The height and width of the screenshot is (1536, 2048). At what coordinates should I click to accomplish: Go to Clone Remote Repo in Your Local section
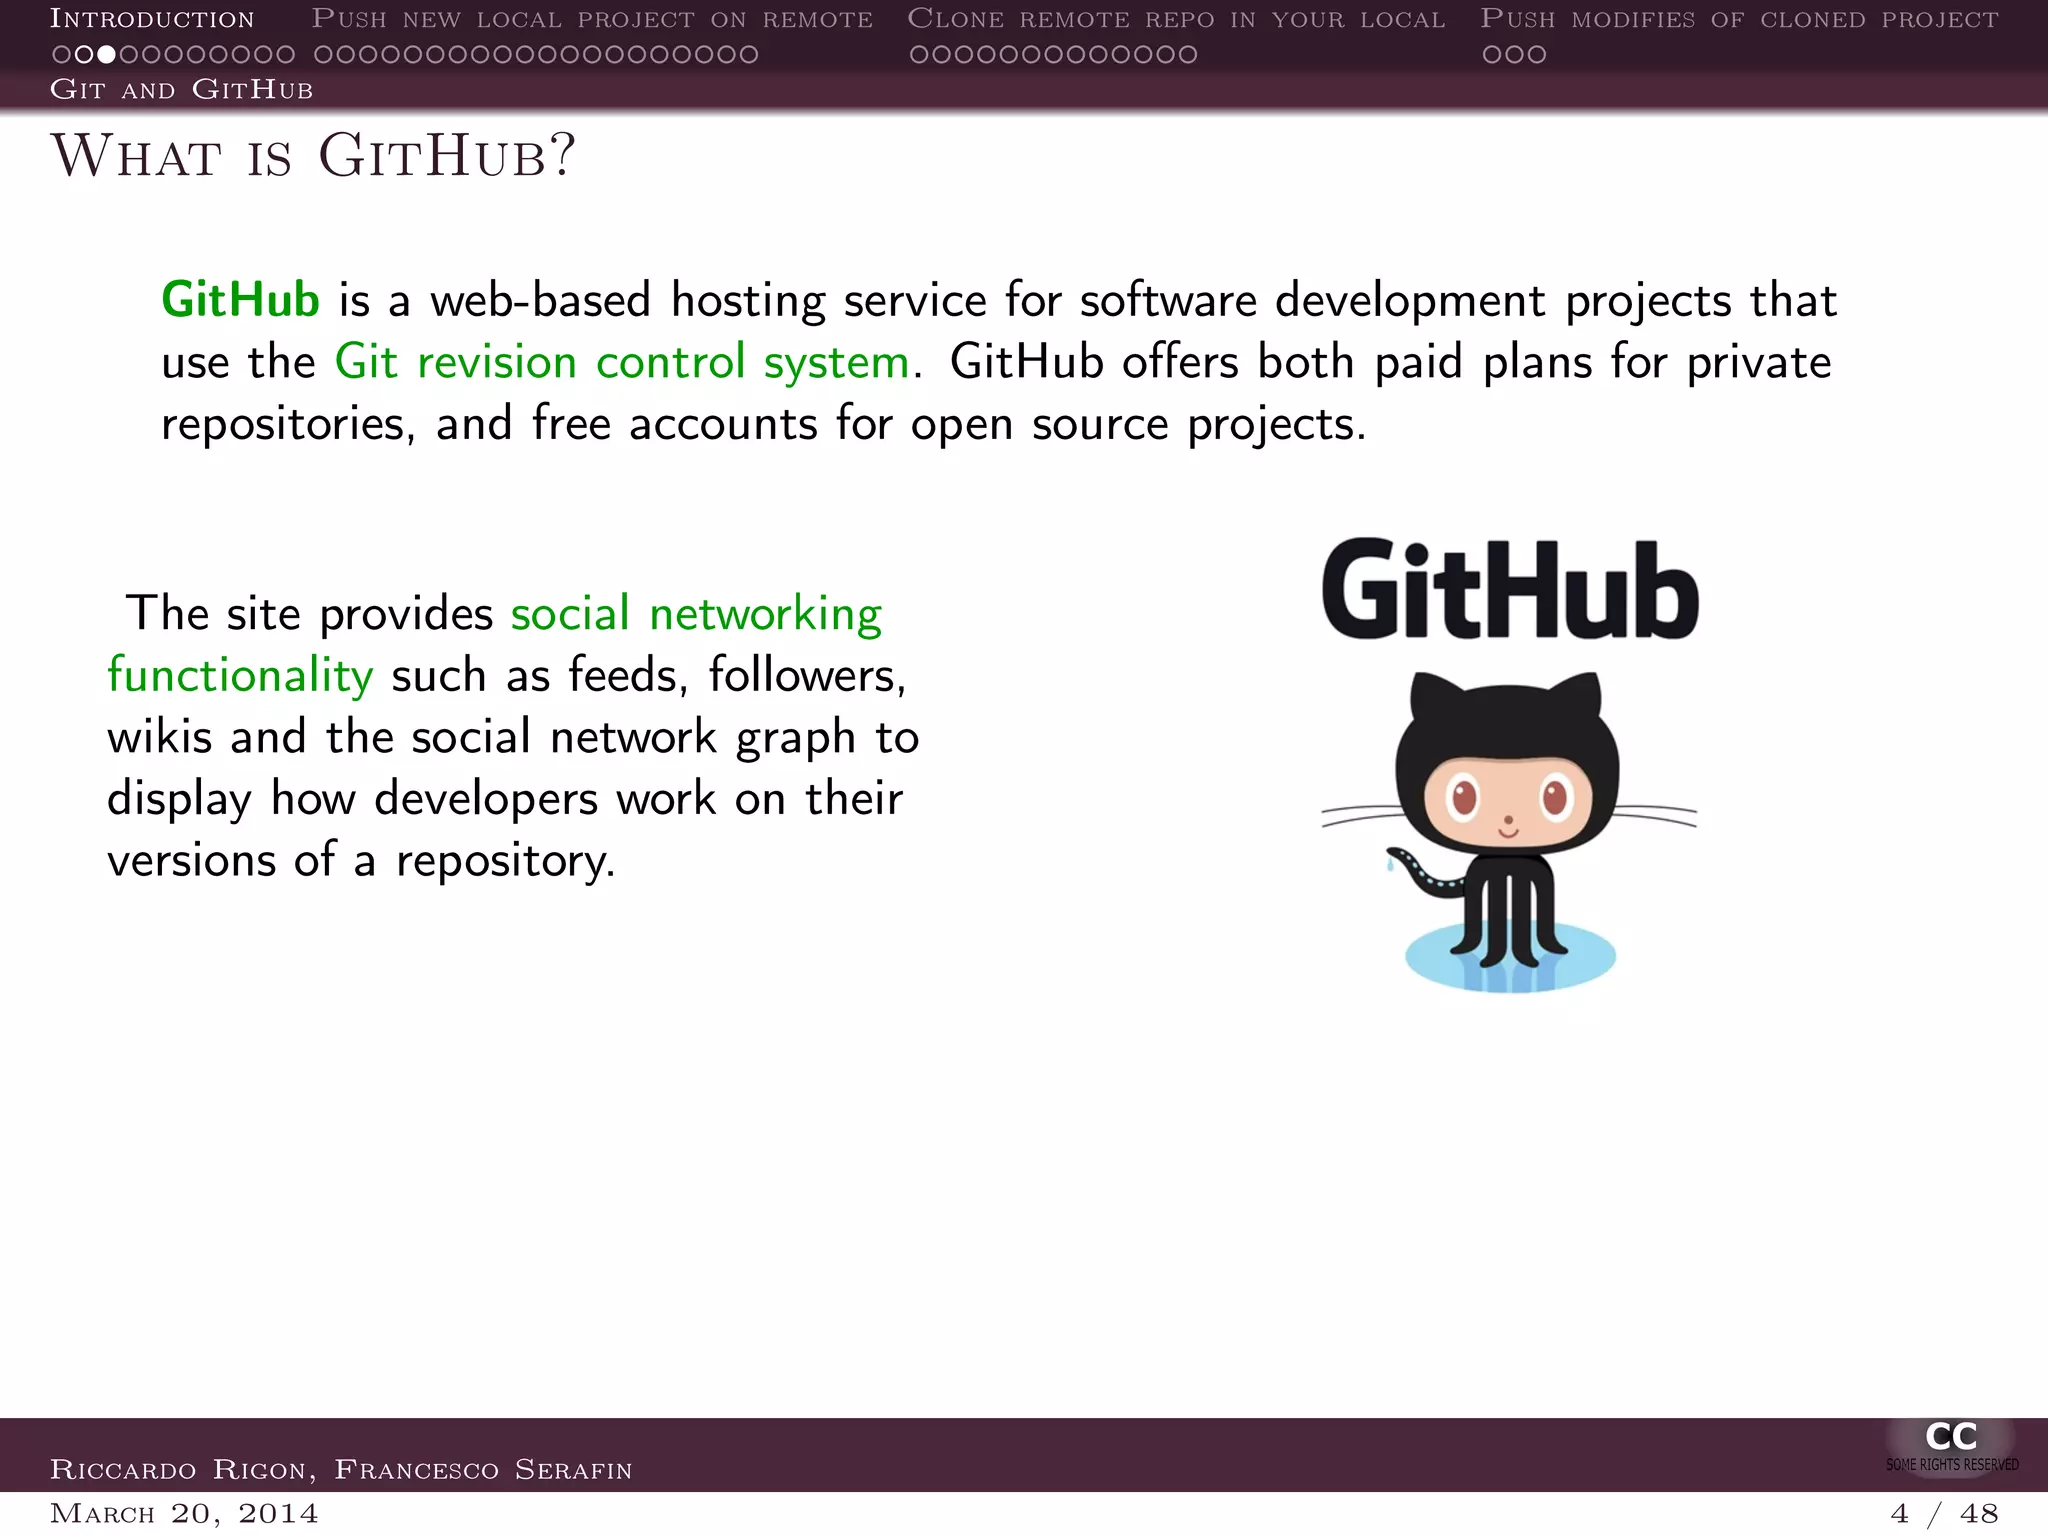tap(1176, 19)
